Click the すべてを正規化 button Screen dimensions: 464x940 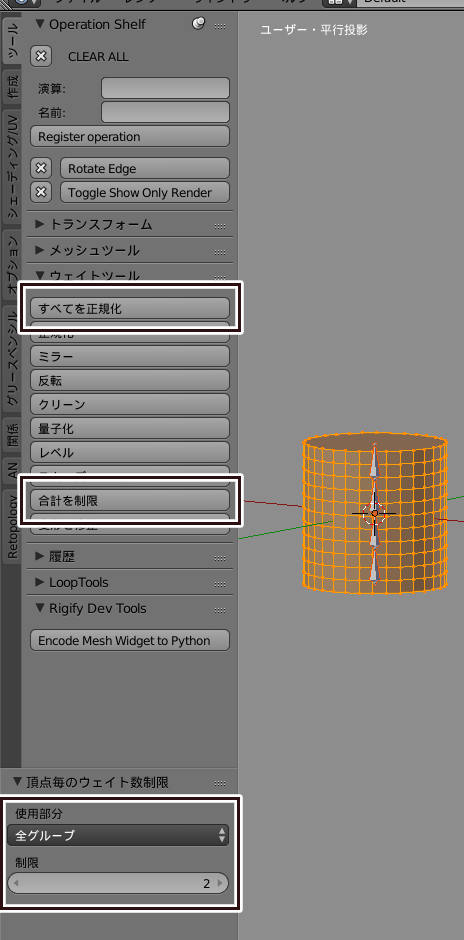point(130,309)
